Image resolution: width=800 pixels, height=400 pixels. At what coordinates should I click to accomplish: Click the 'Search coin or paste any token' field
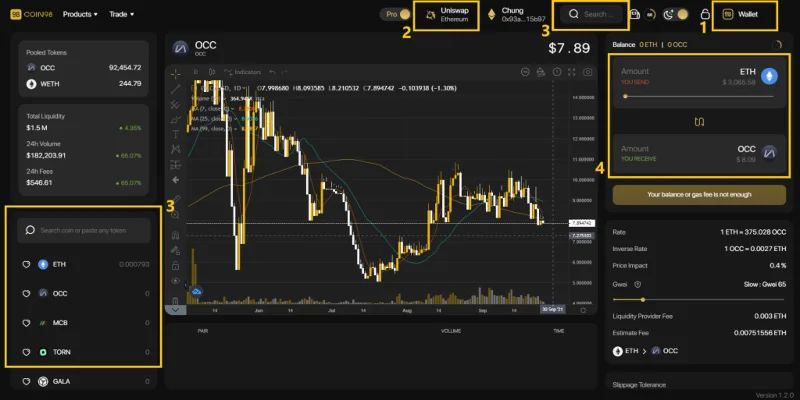(x=84, y=231)
